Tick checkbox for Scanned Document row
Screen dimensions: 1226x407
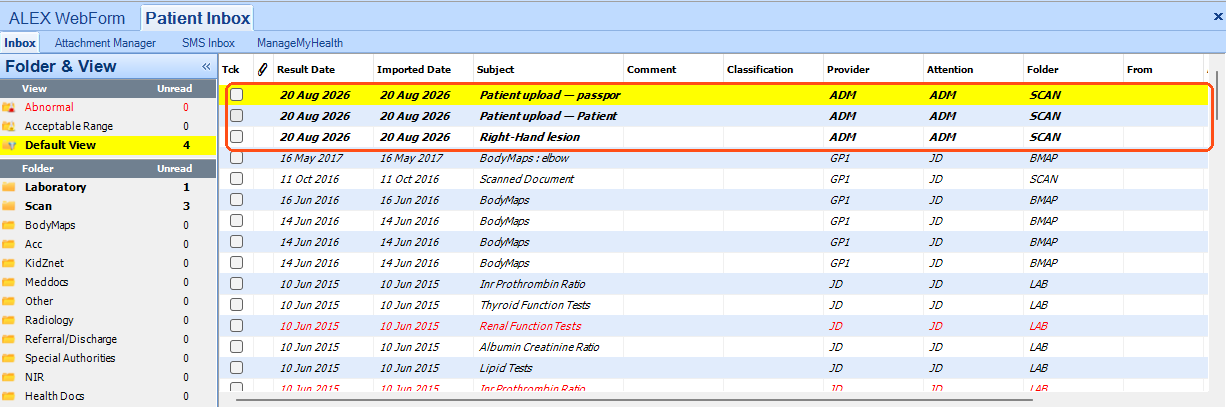click(237, 179)
